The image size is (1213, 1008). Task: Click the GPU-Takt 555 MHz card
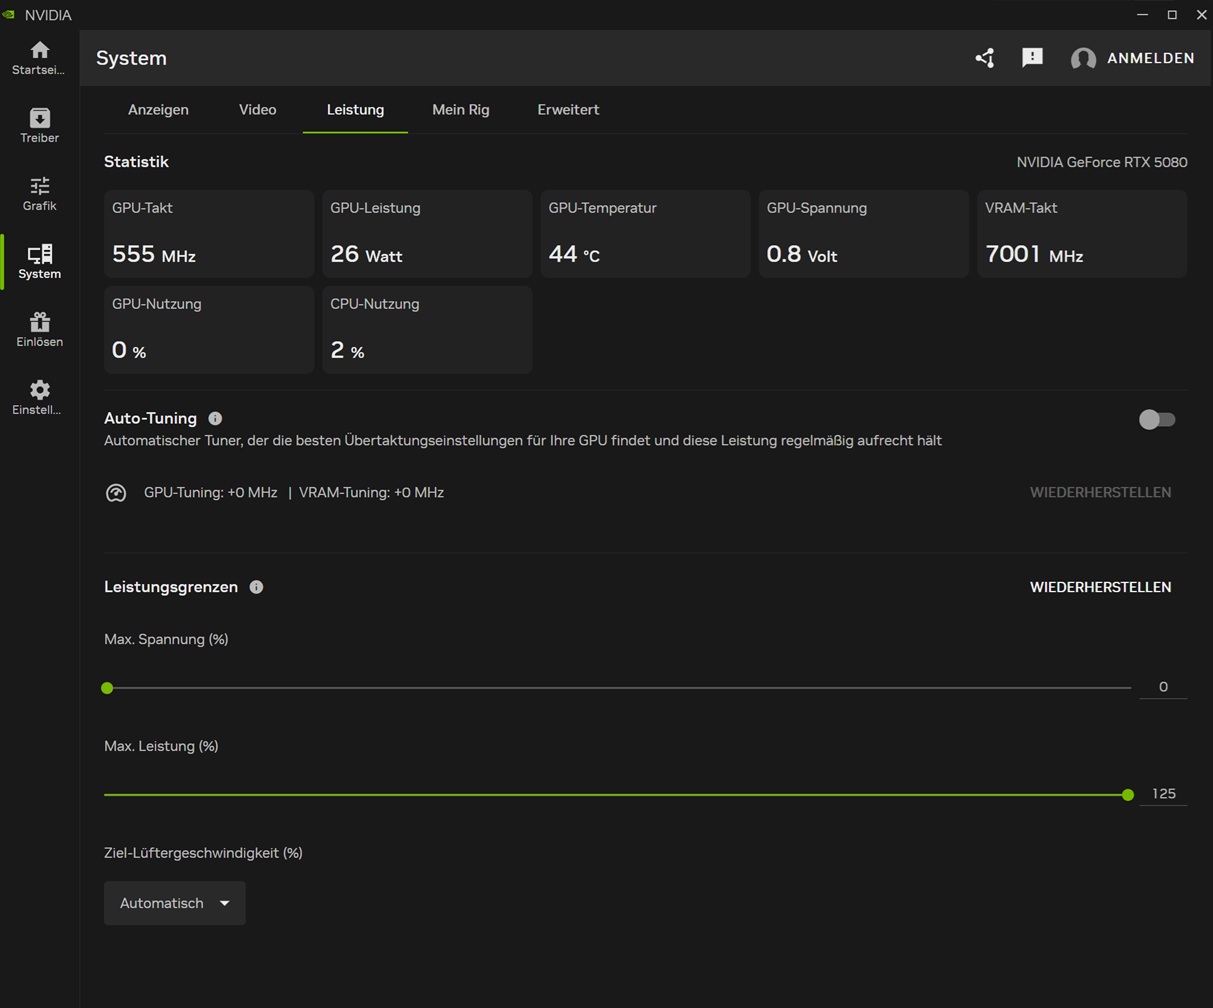pyautogui.click(x=209, y=234)
